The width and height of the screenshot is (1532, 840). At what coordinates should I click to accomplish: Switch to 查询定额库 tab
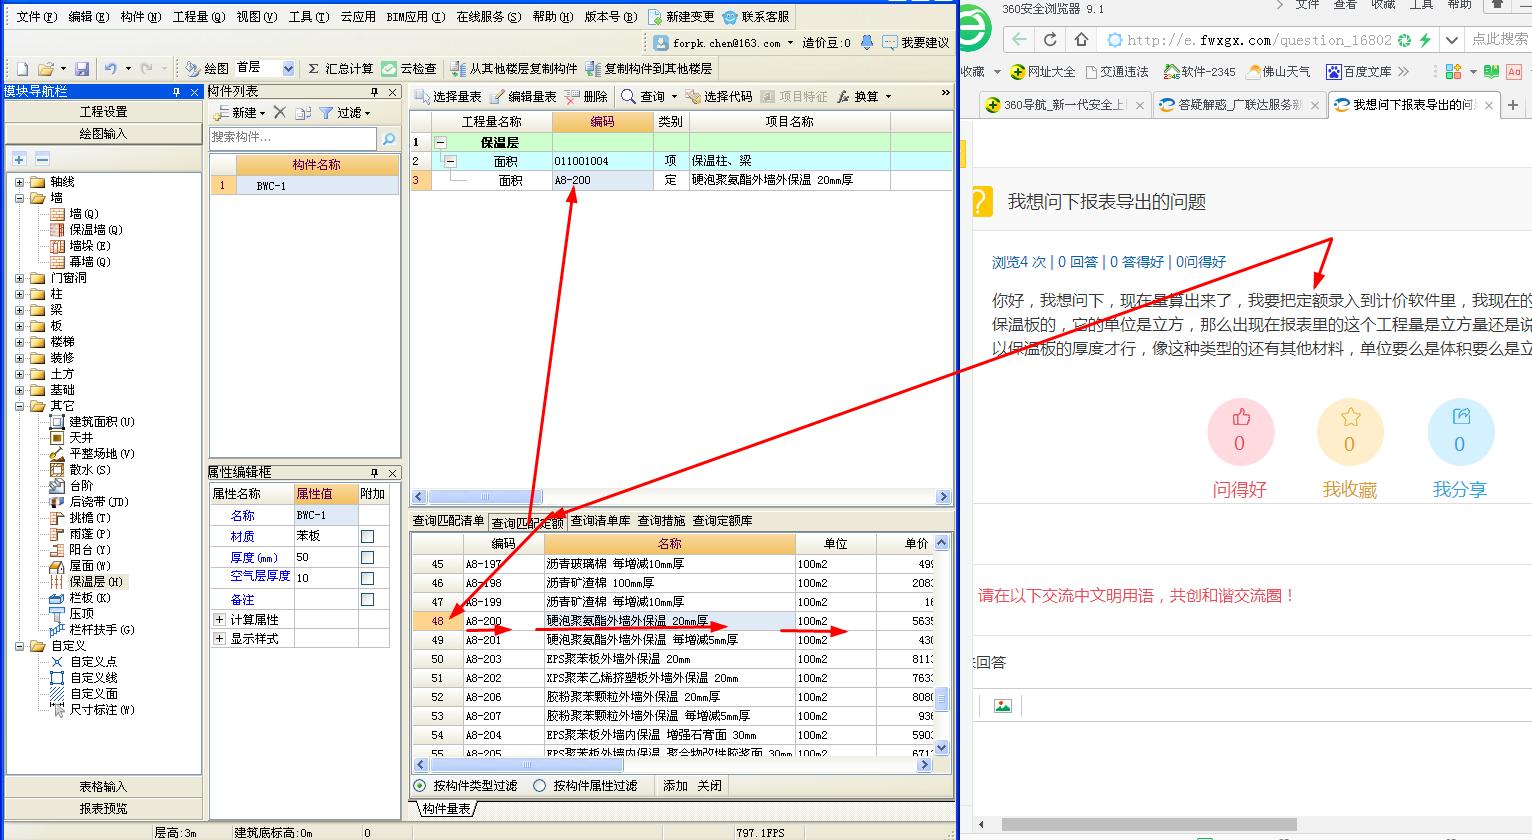tap(722, 521)
